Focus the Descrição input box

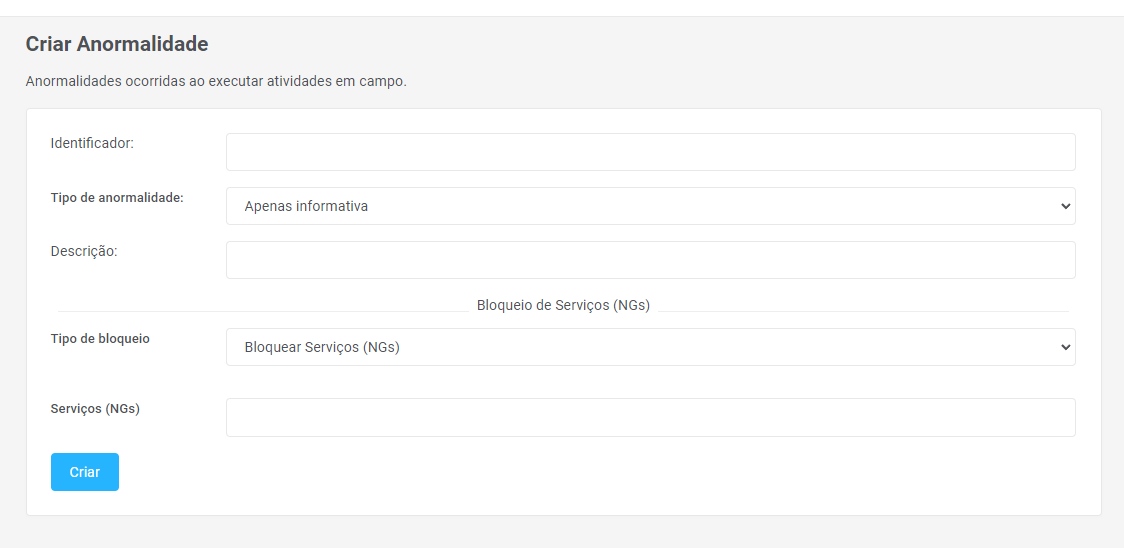[650, 260]
